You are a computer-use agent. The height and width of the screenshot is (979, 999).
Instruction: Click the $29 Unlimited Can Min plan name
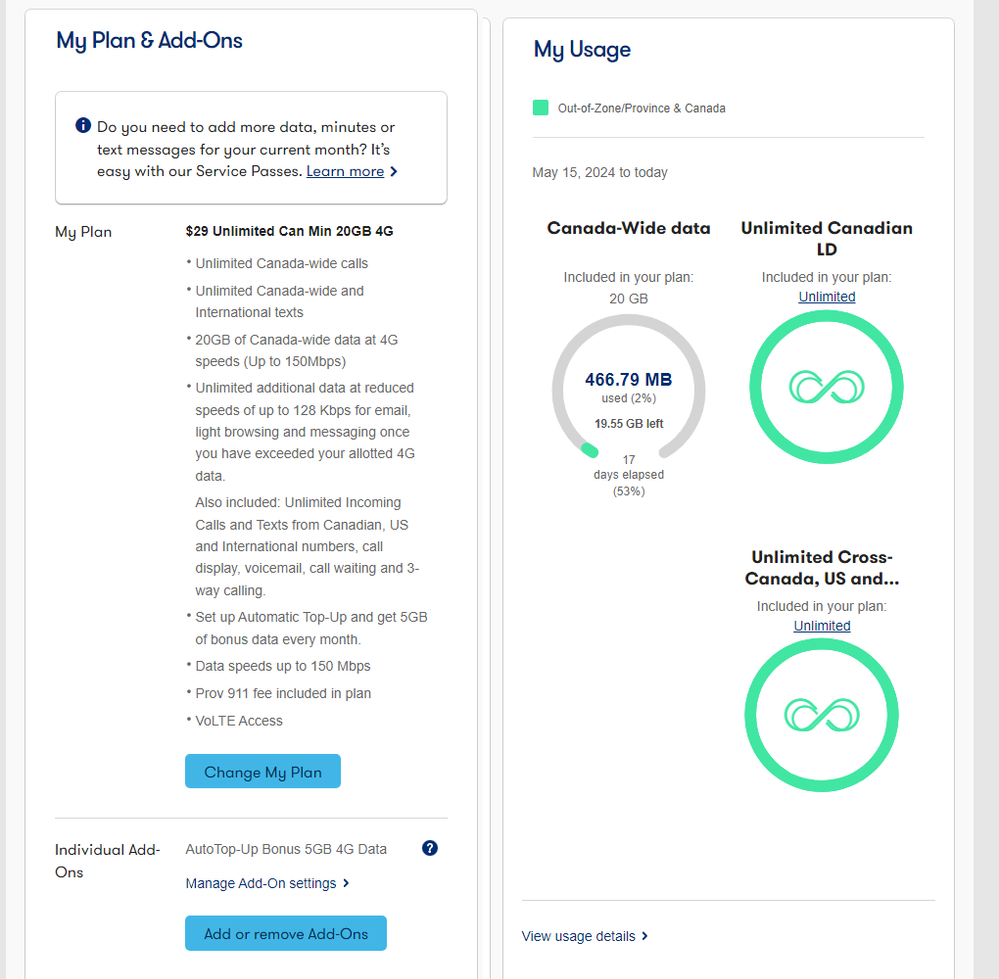click(x=290, y=231)
